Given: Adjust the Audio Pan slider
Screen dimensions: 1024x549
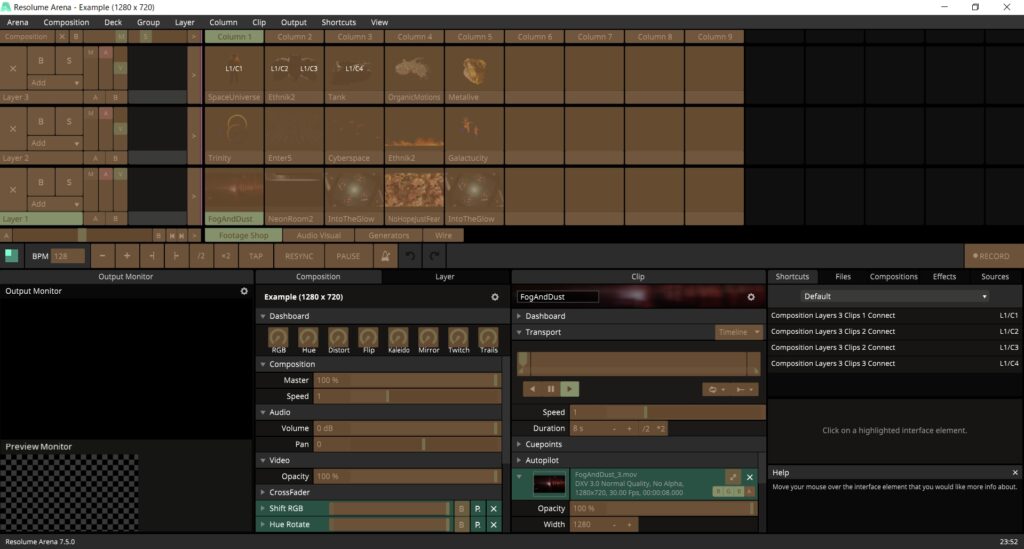Looking at the screenshot, I should 408,445.
